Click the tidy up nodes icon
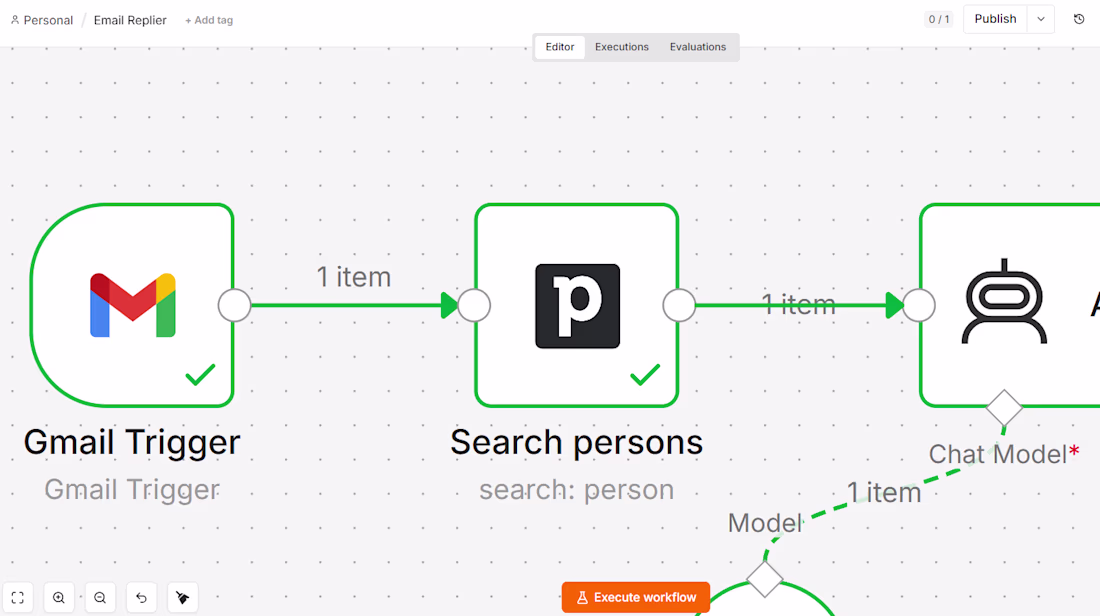This screenshot has height=616, width=1100. coord(183,598)
